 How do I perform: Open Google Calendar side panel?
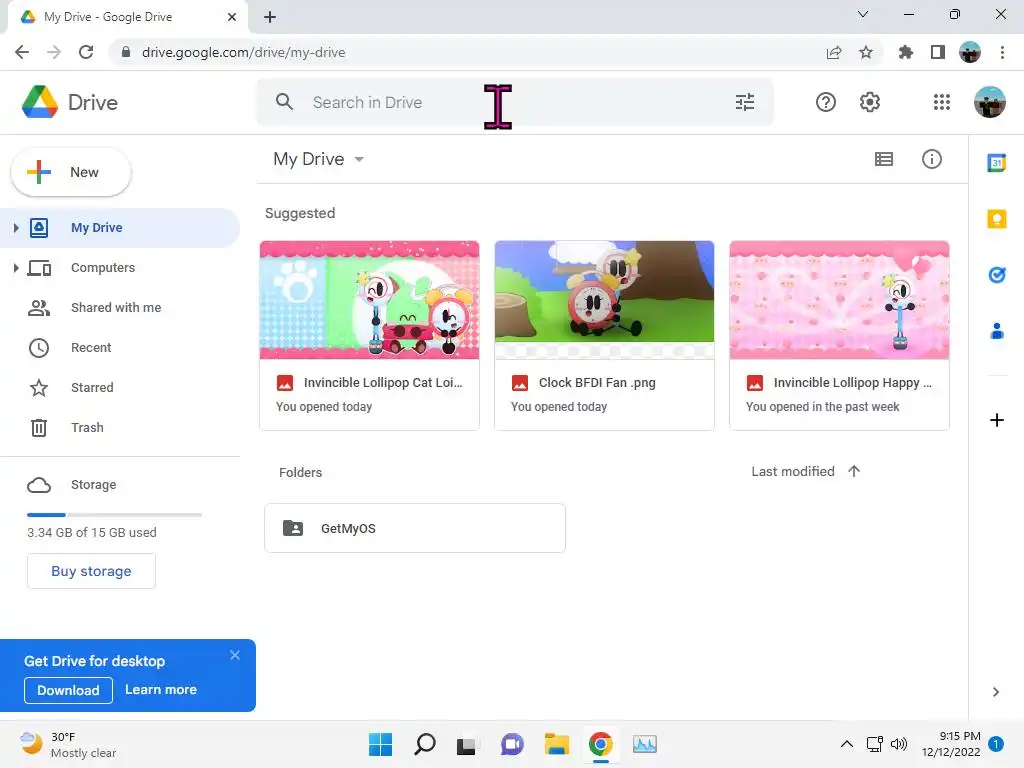[x=996, y=163]
